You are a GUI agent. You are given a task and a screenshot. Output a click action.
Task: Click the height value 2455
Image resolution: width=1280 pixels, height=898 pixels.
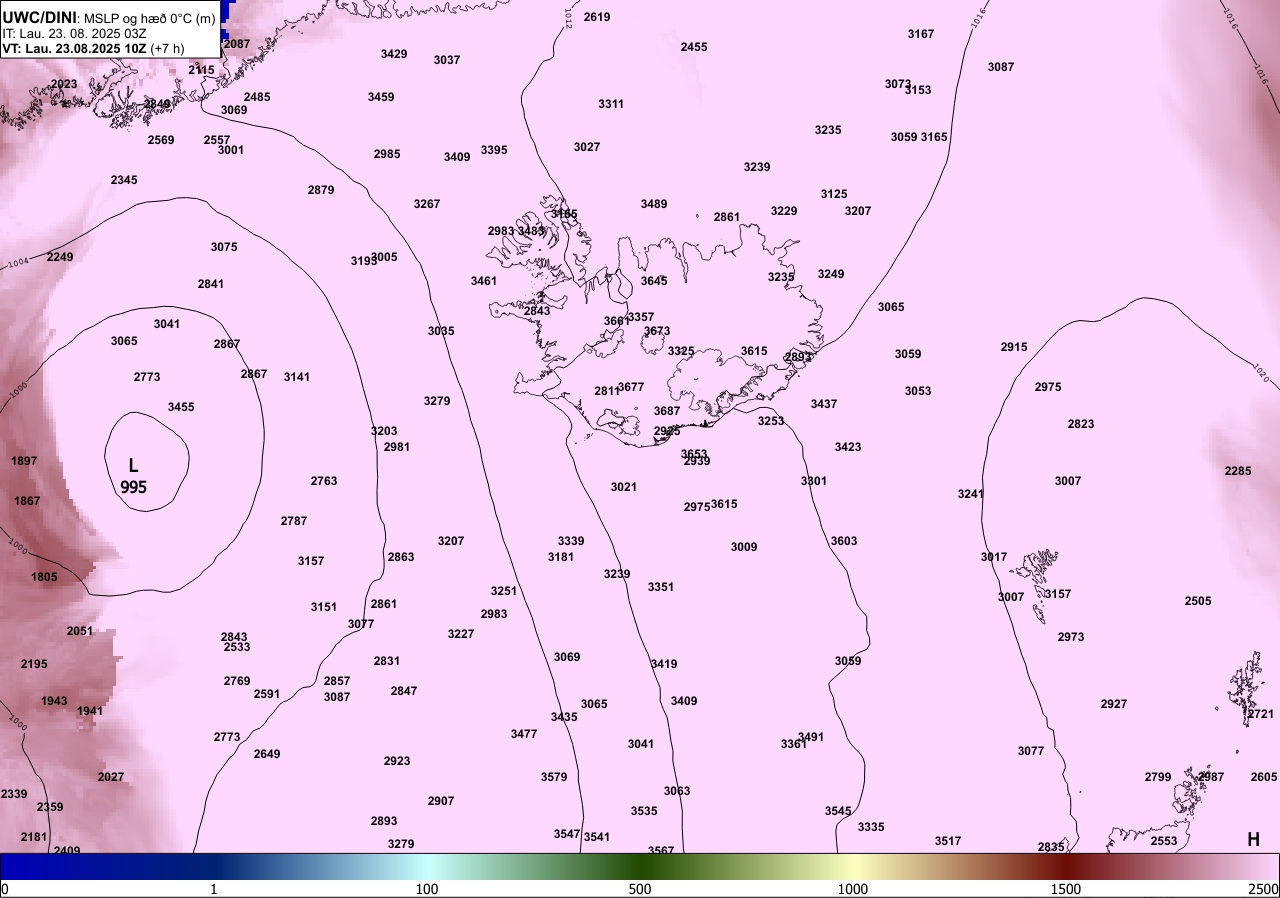coord(694,47)
